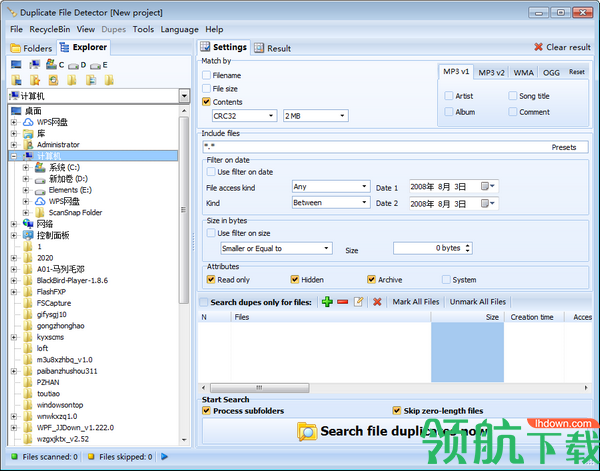Click the folder tree vertical scrollbar thumb
The height and width of the screenshot is (471, 600).
[x=184, y=209]
